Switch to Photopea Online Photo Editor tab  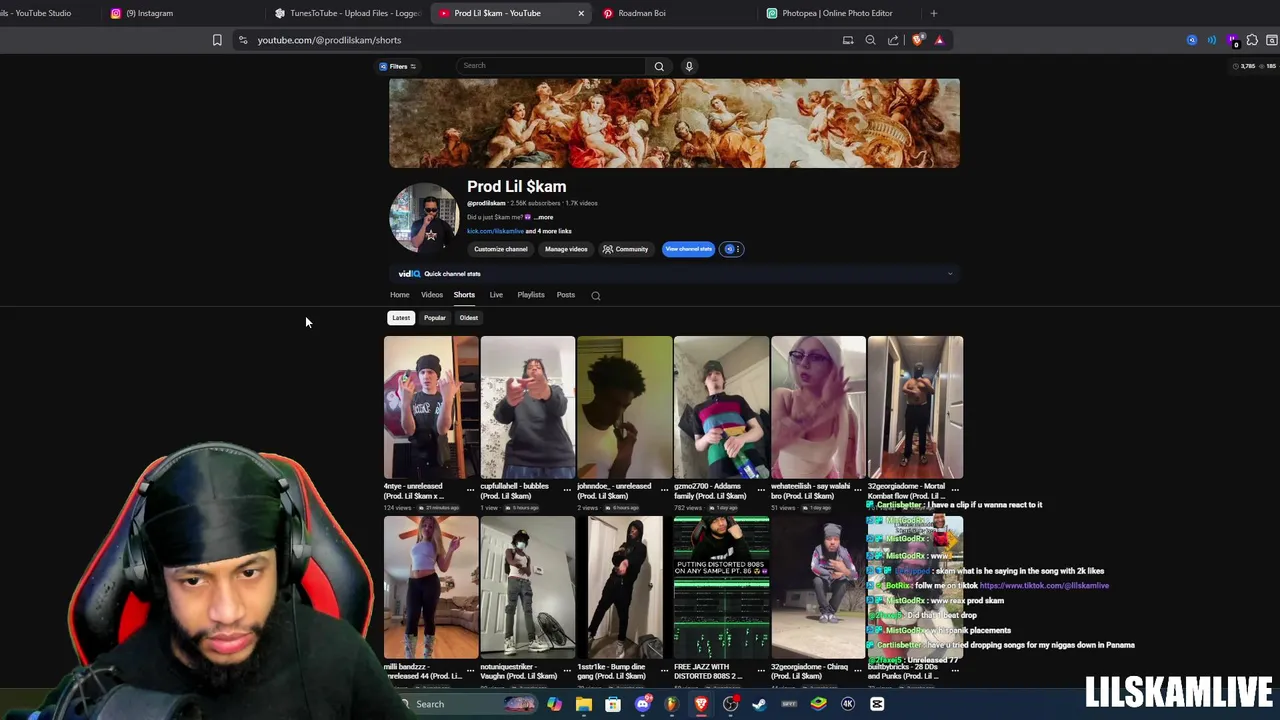[x=840, y=13]
